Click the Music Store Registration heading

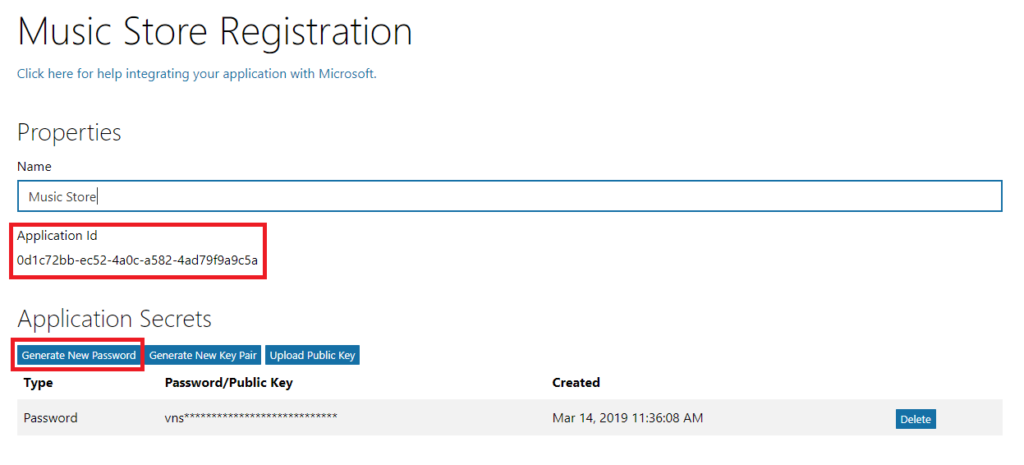(215, 31)
